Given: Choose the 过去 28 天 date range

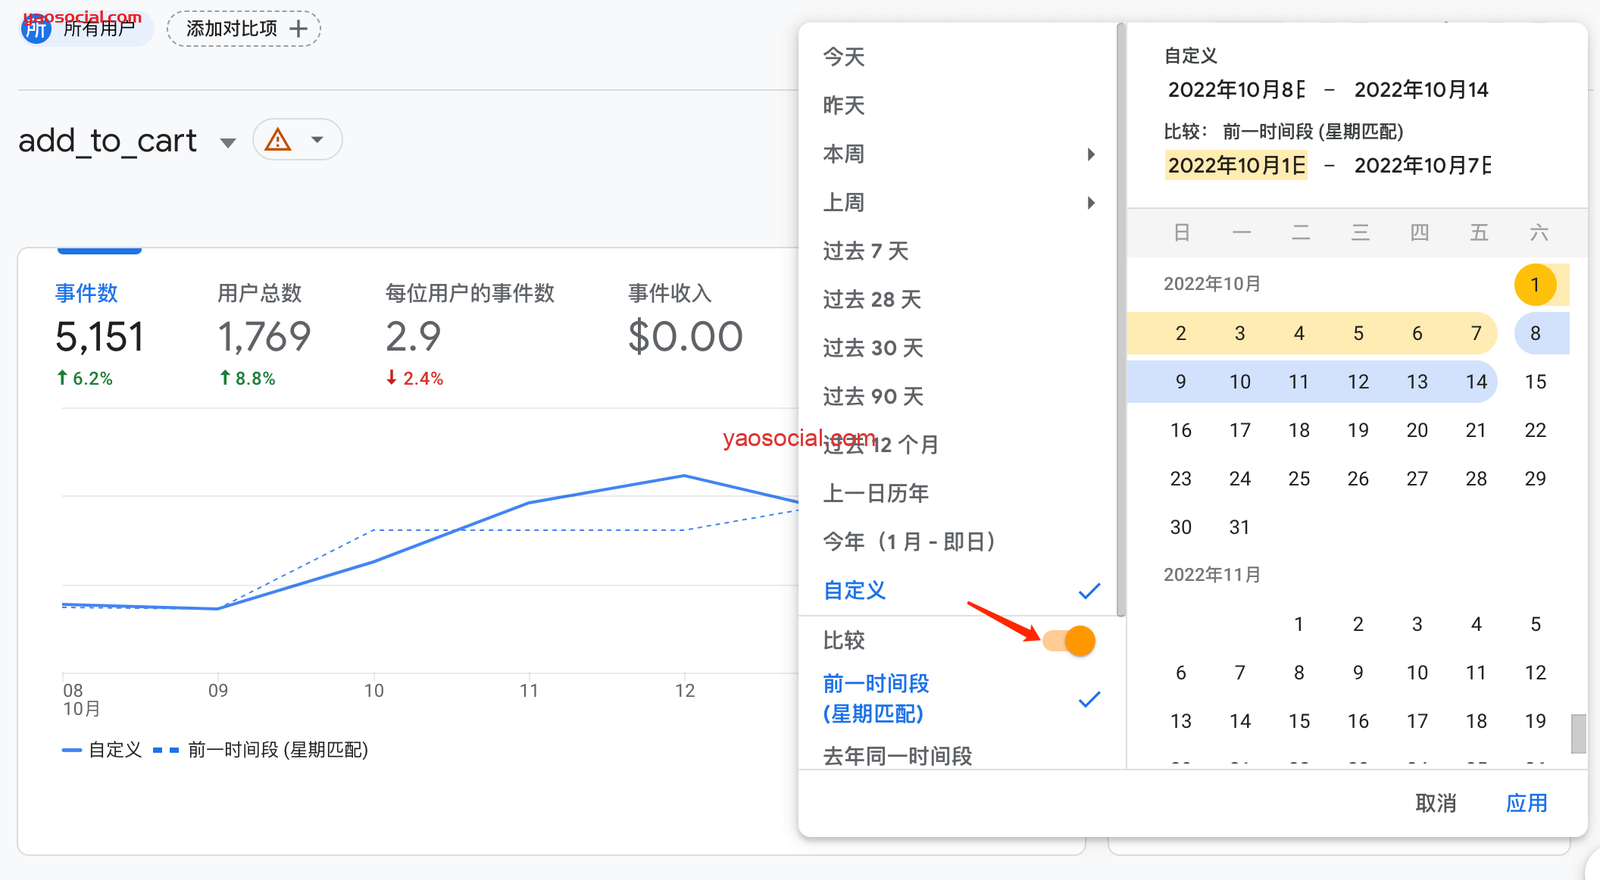Looking at the screenshot, I should coord(871,300).
